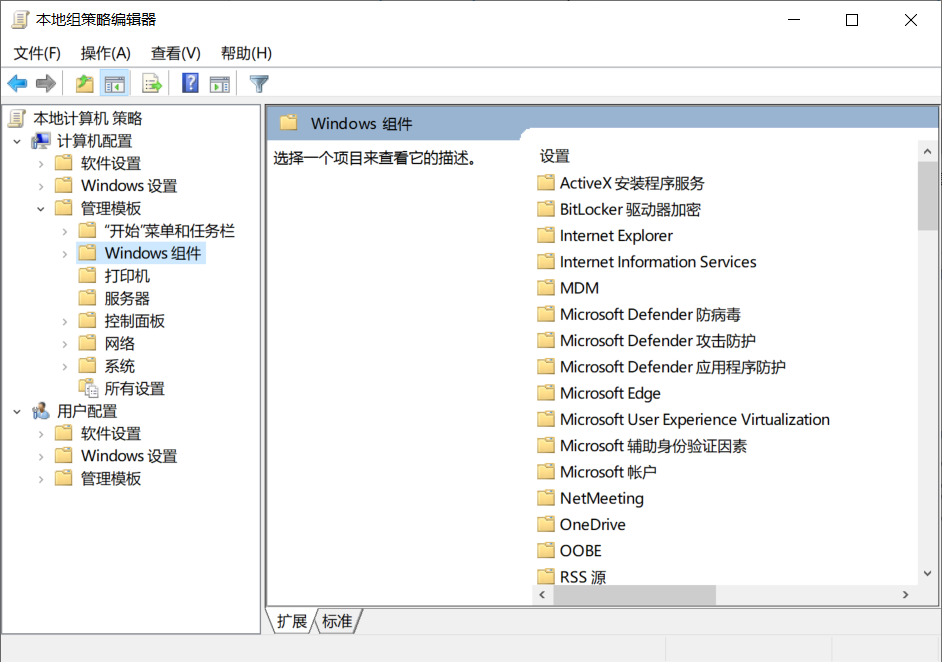Image resolution: width=942 pixels, height=662 pixels.
Task: Collapse the 用户配置 tree node
Action: coord(17,411)
